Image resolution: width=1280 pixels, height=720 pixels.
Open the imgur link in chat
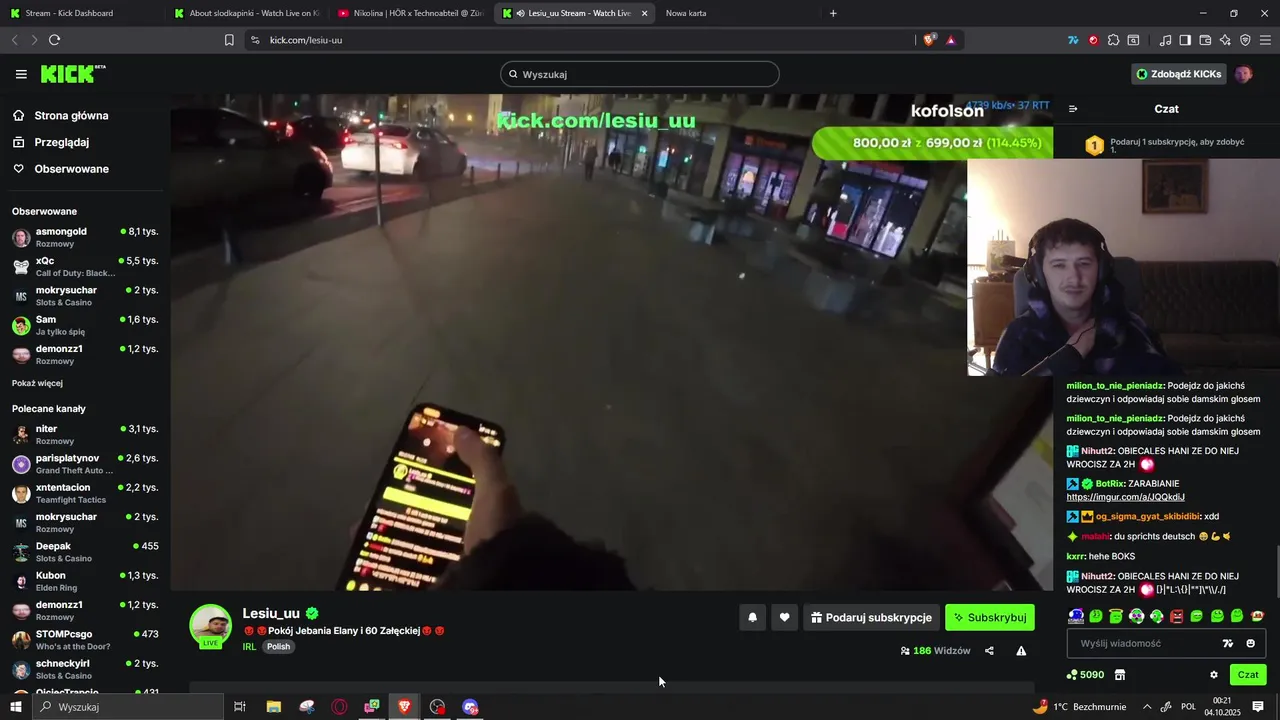point(1125,497)
